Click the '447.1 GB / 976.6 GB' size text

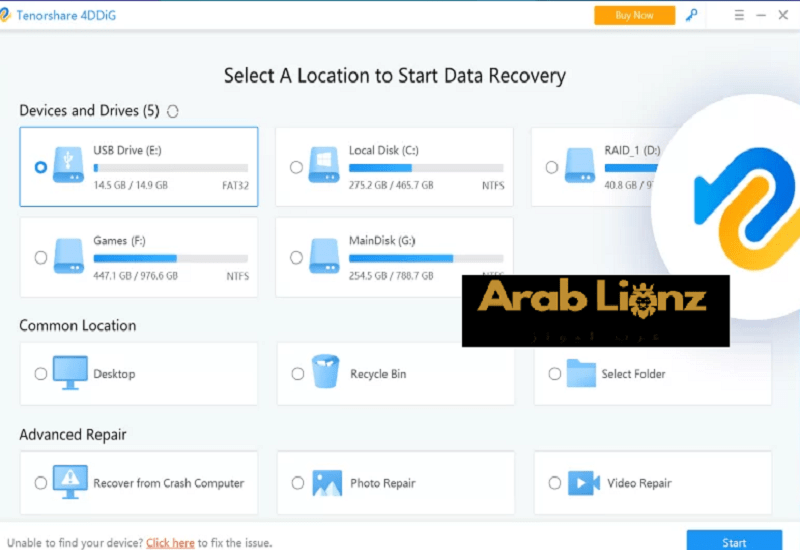[136, 276]
